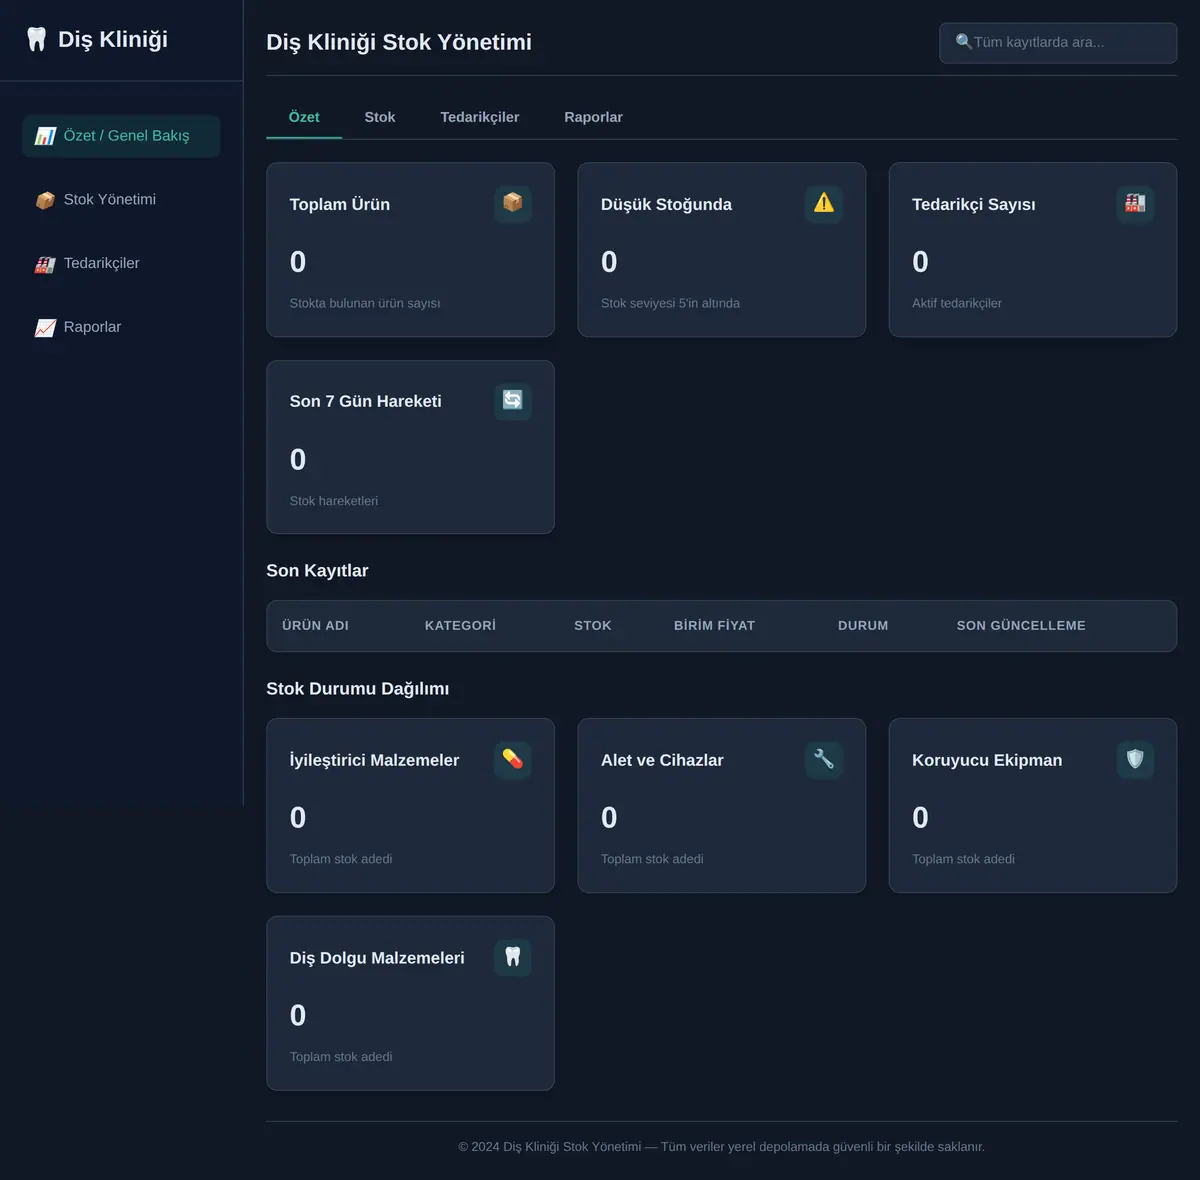Select Özet / Genel Bakış in the sidebar
Screen dimensions: 1200x1180
(x=121, y=136)
